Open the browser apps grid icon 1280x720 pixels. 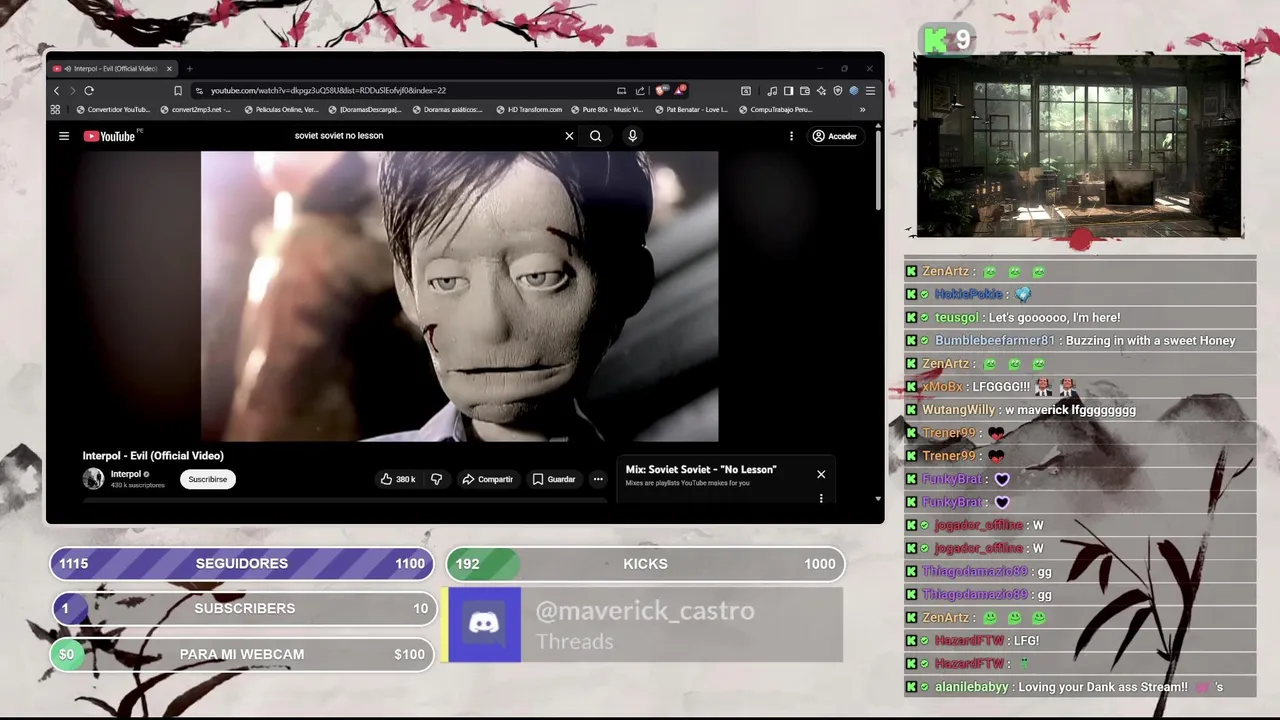tap(55, 110)
